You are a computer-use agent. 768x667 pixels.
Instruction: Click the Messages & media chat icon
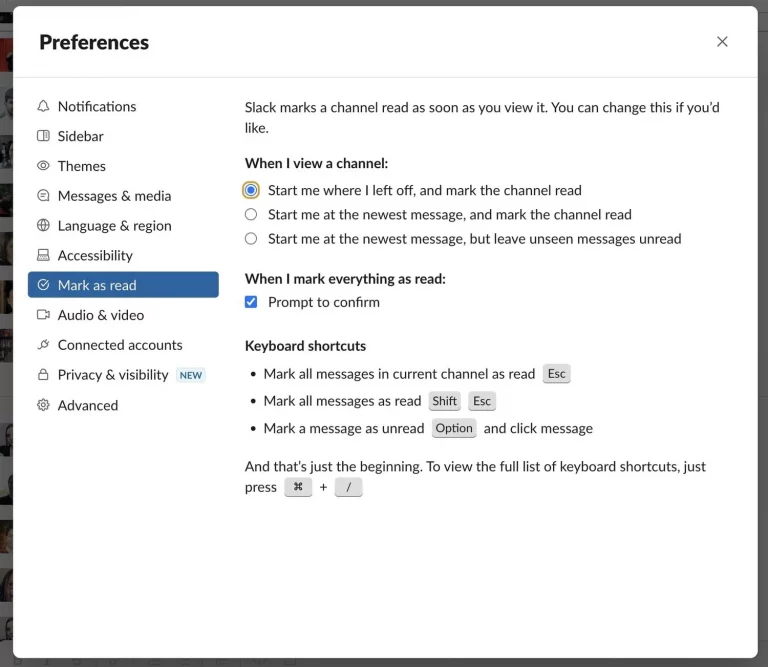(x=43, y=196)
